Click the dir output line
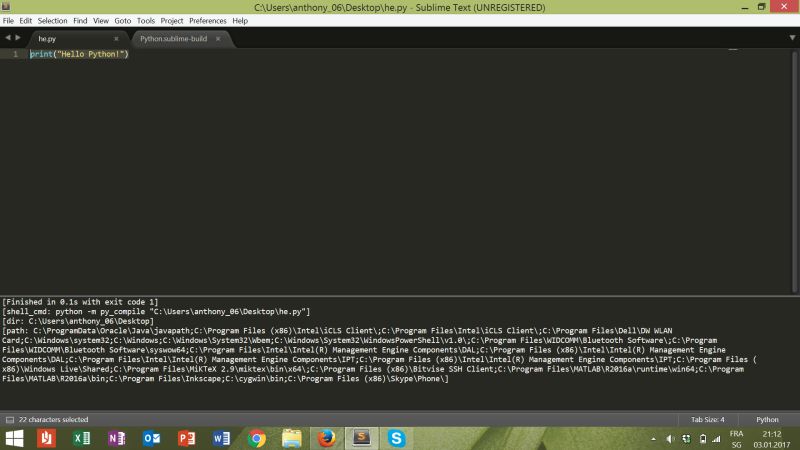Image resolution: width=800 pixels, height=450 pixels. 78,321
